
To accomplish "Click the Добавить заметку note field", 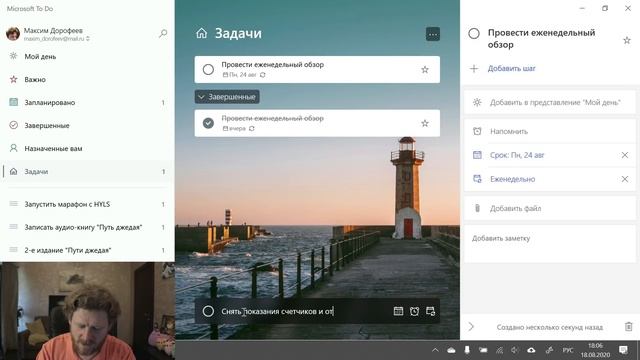I will [549, 244].
